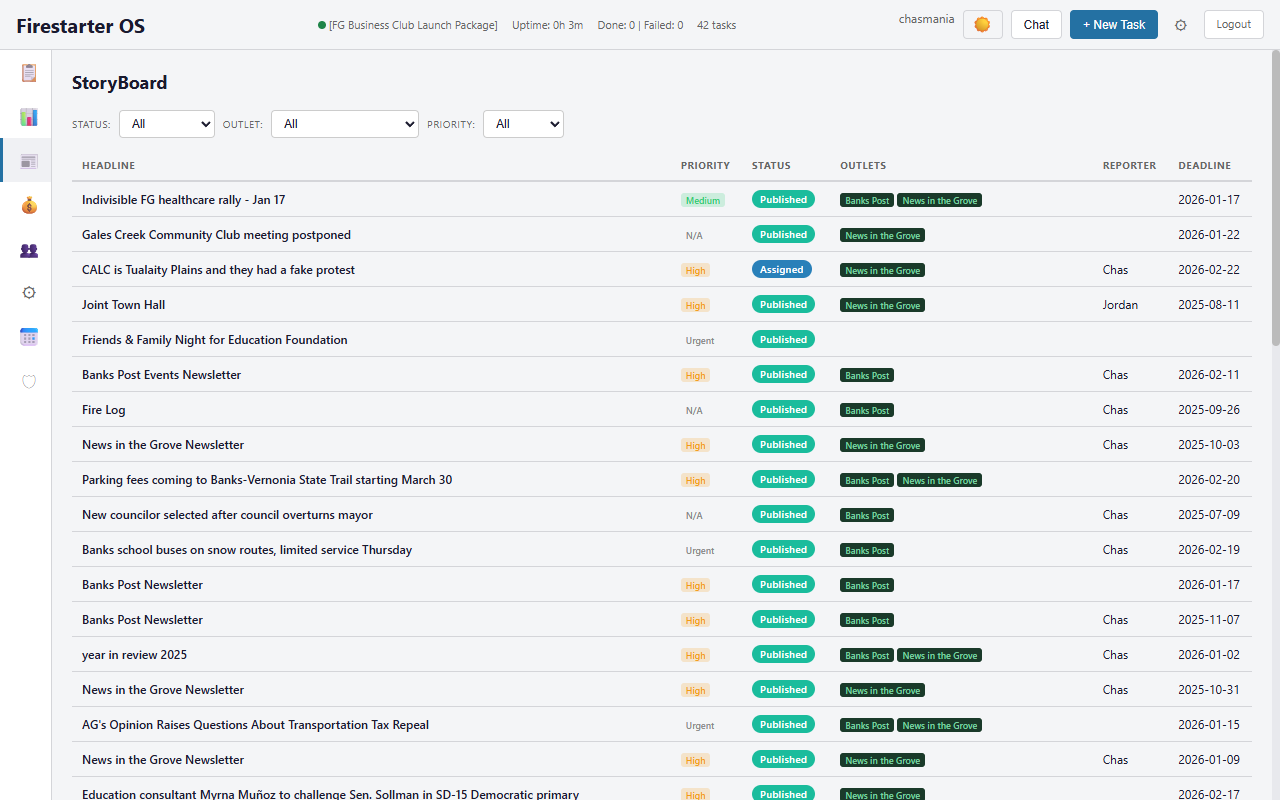Click the Deadline column header
The image size is (1280, 800).
tap(1204, 166)
